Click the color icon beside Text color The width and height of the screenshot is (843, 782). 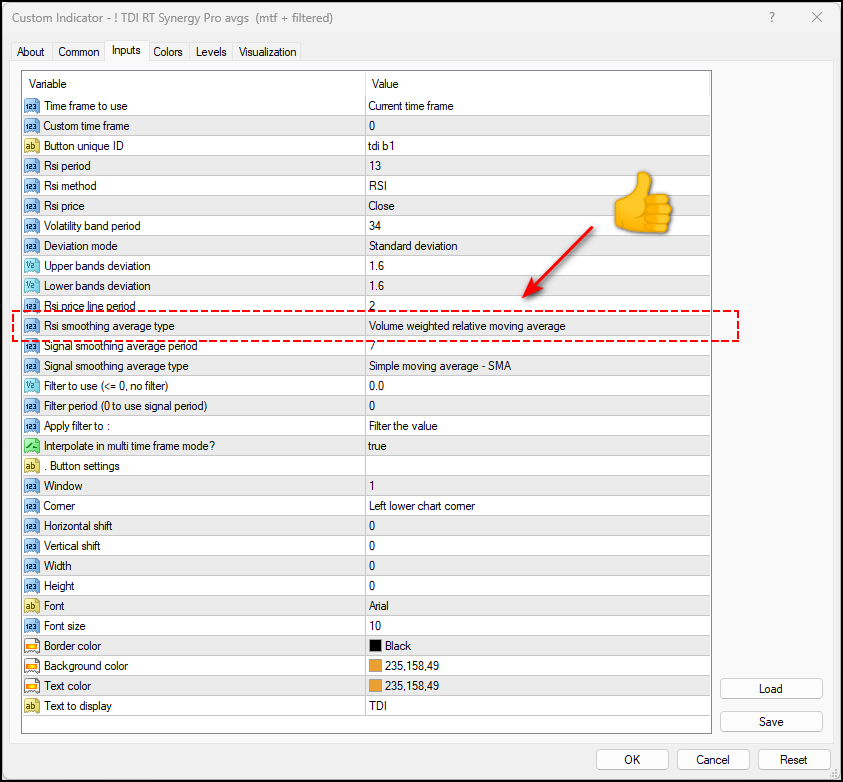click(x=32, y=686)
